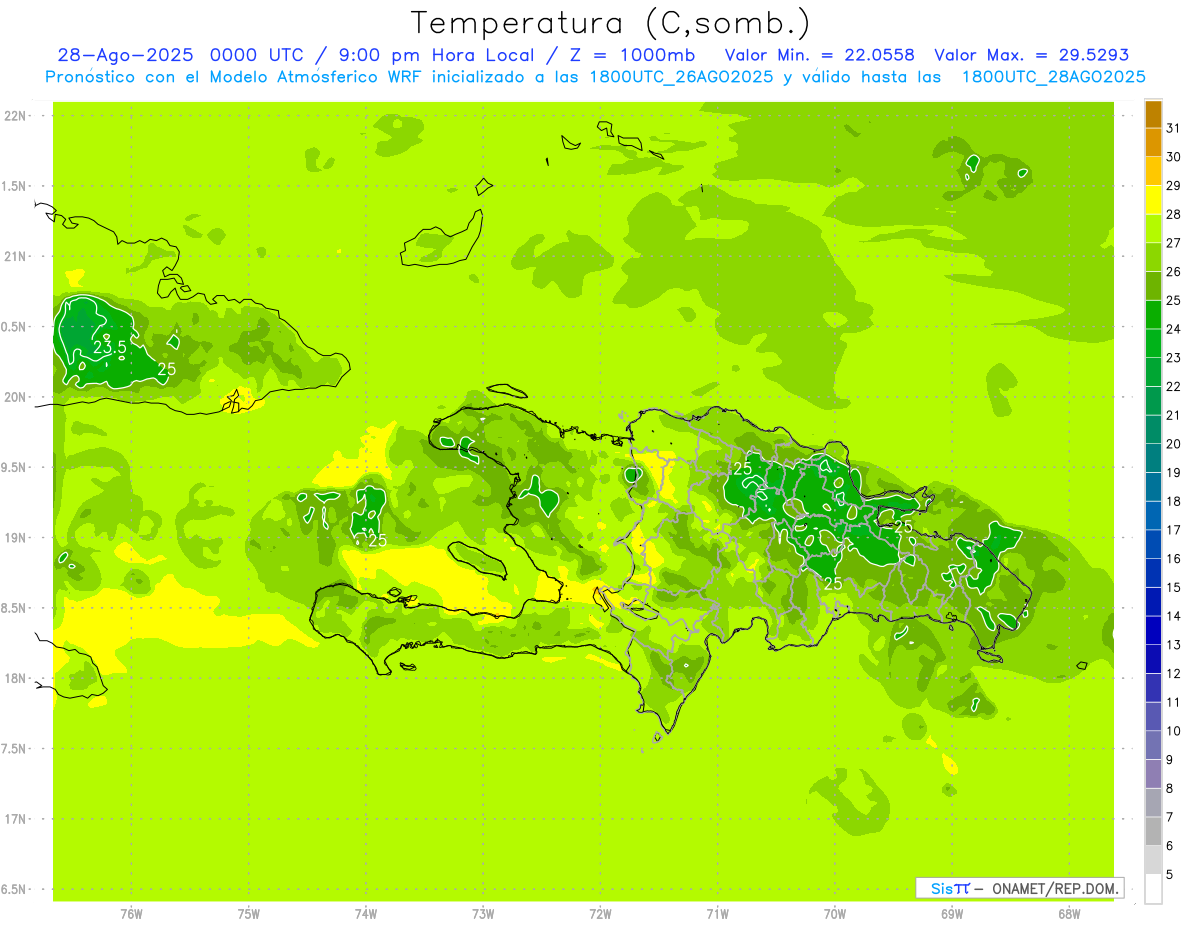Pick the gray swatch between 6 and 7
Image resolution: width=1200 pixels, height=927 pixels.
1153,832
